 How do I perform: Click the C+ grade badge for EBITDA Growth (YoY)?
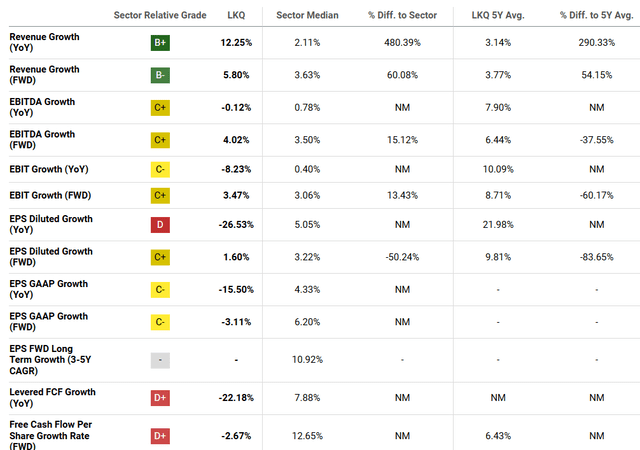[160, 108]
